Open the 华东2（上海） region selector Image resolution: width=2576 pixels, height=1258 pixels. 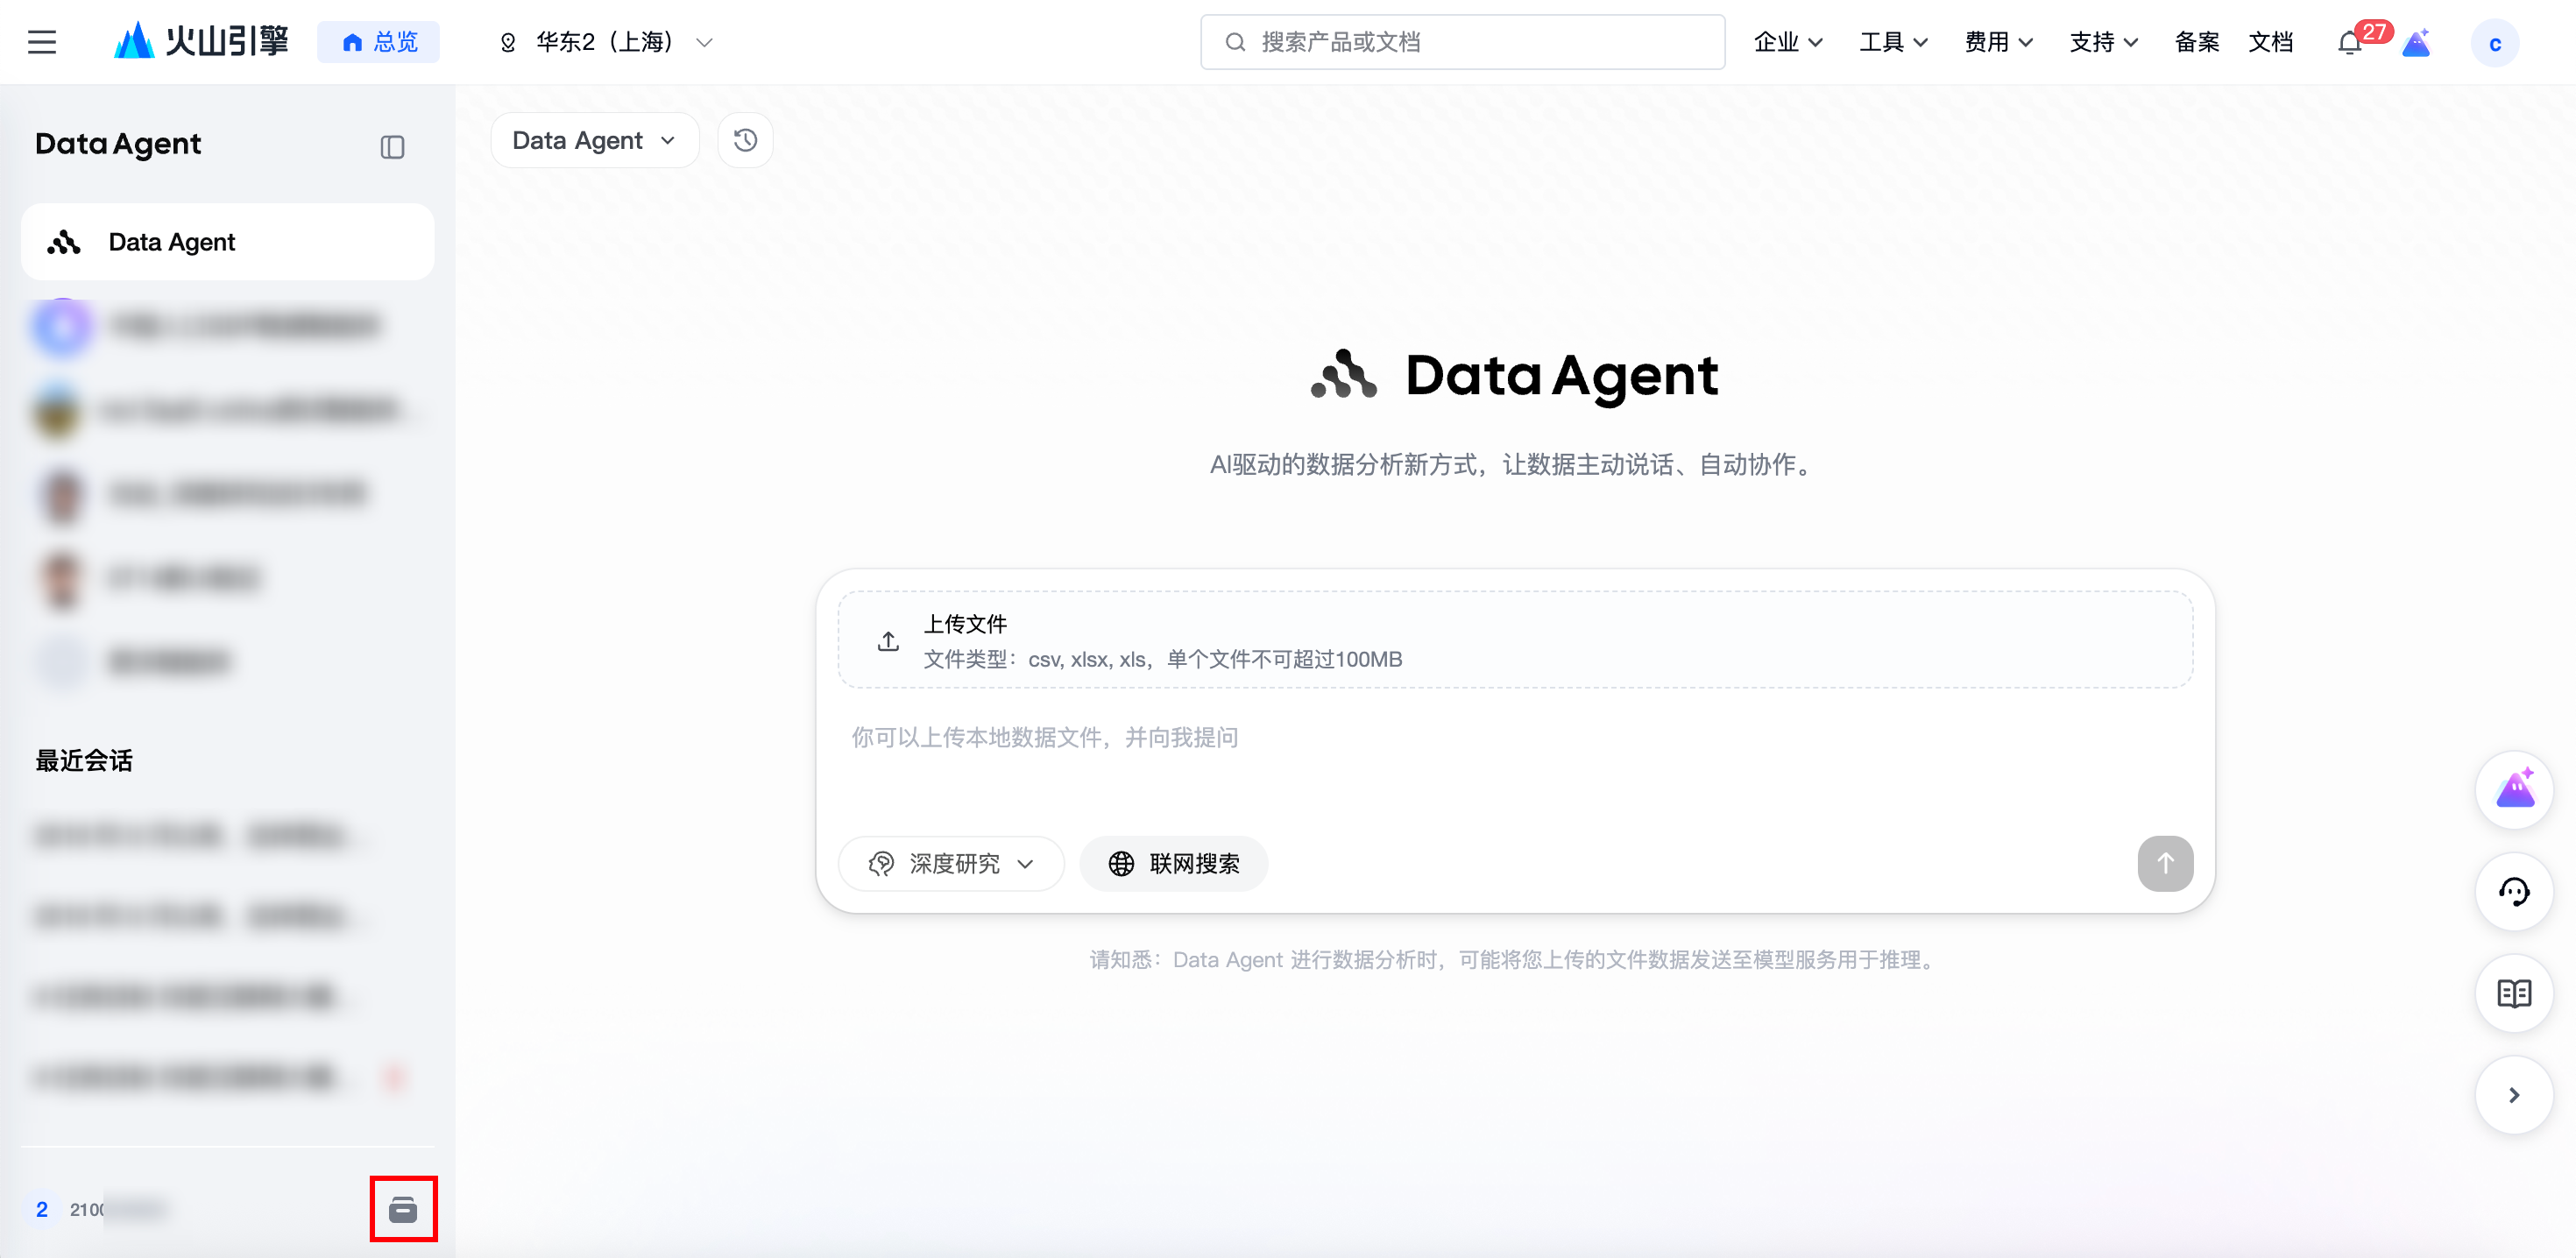(606, 42)
